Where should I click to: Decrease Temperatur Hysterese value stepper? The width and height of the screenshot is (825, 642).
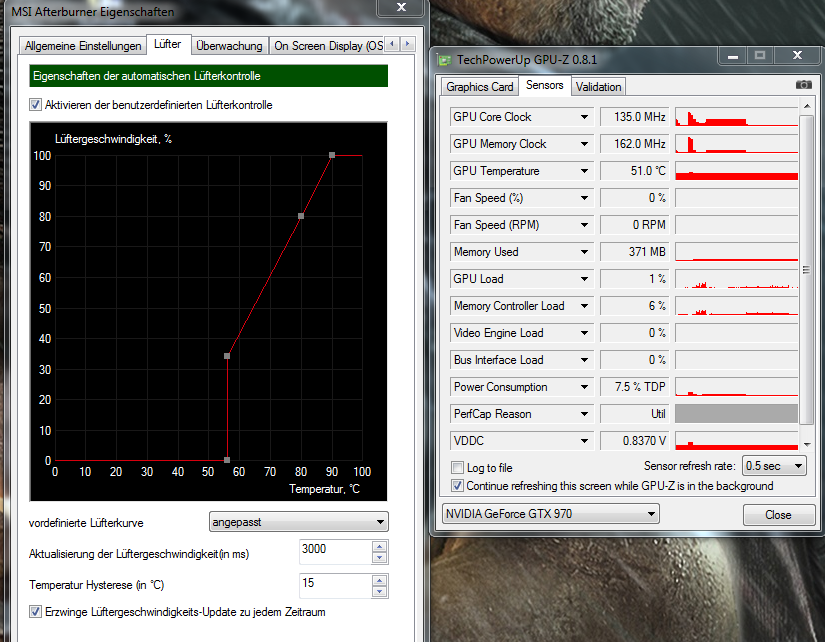coord(379,591)
